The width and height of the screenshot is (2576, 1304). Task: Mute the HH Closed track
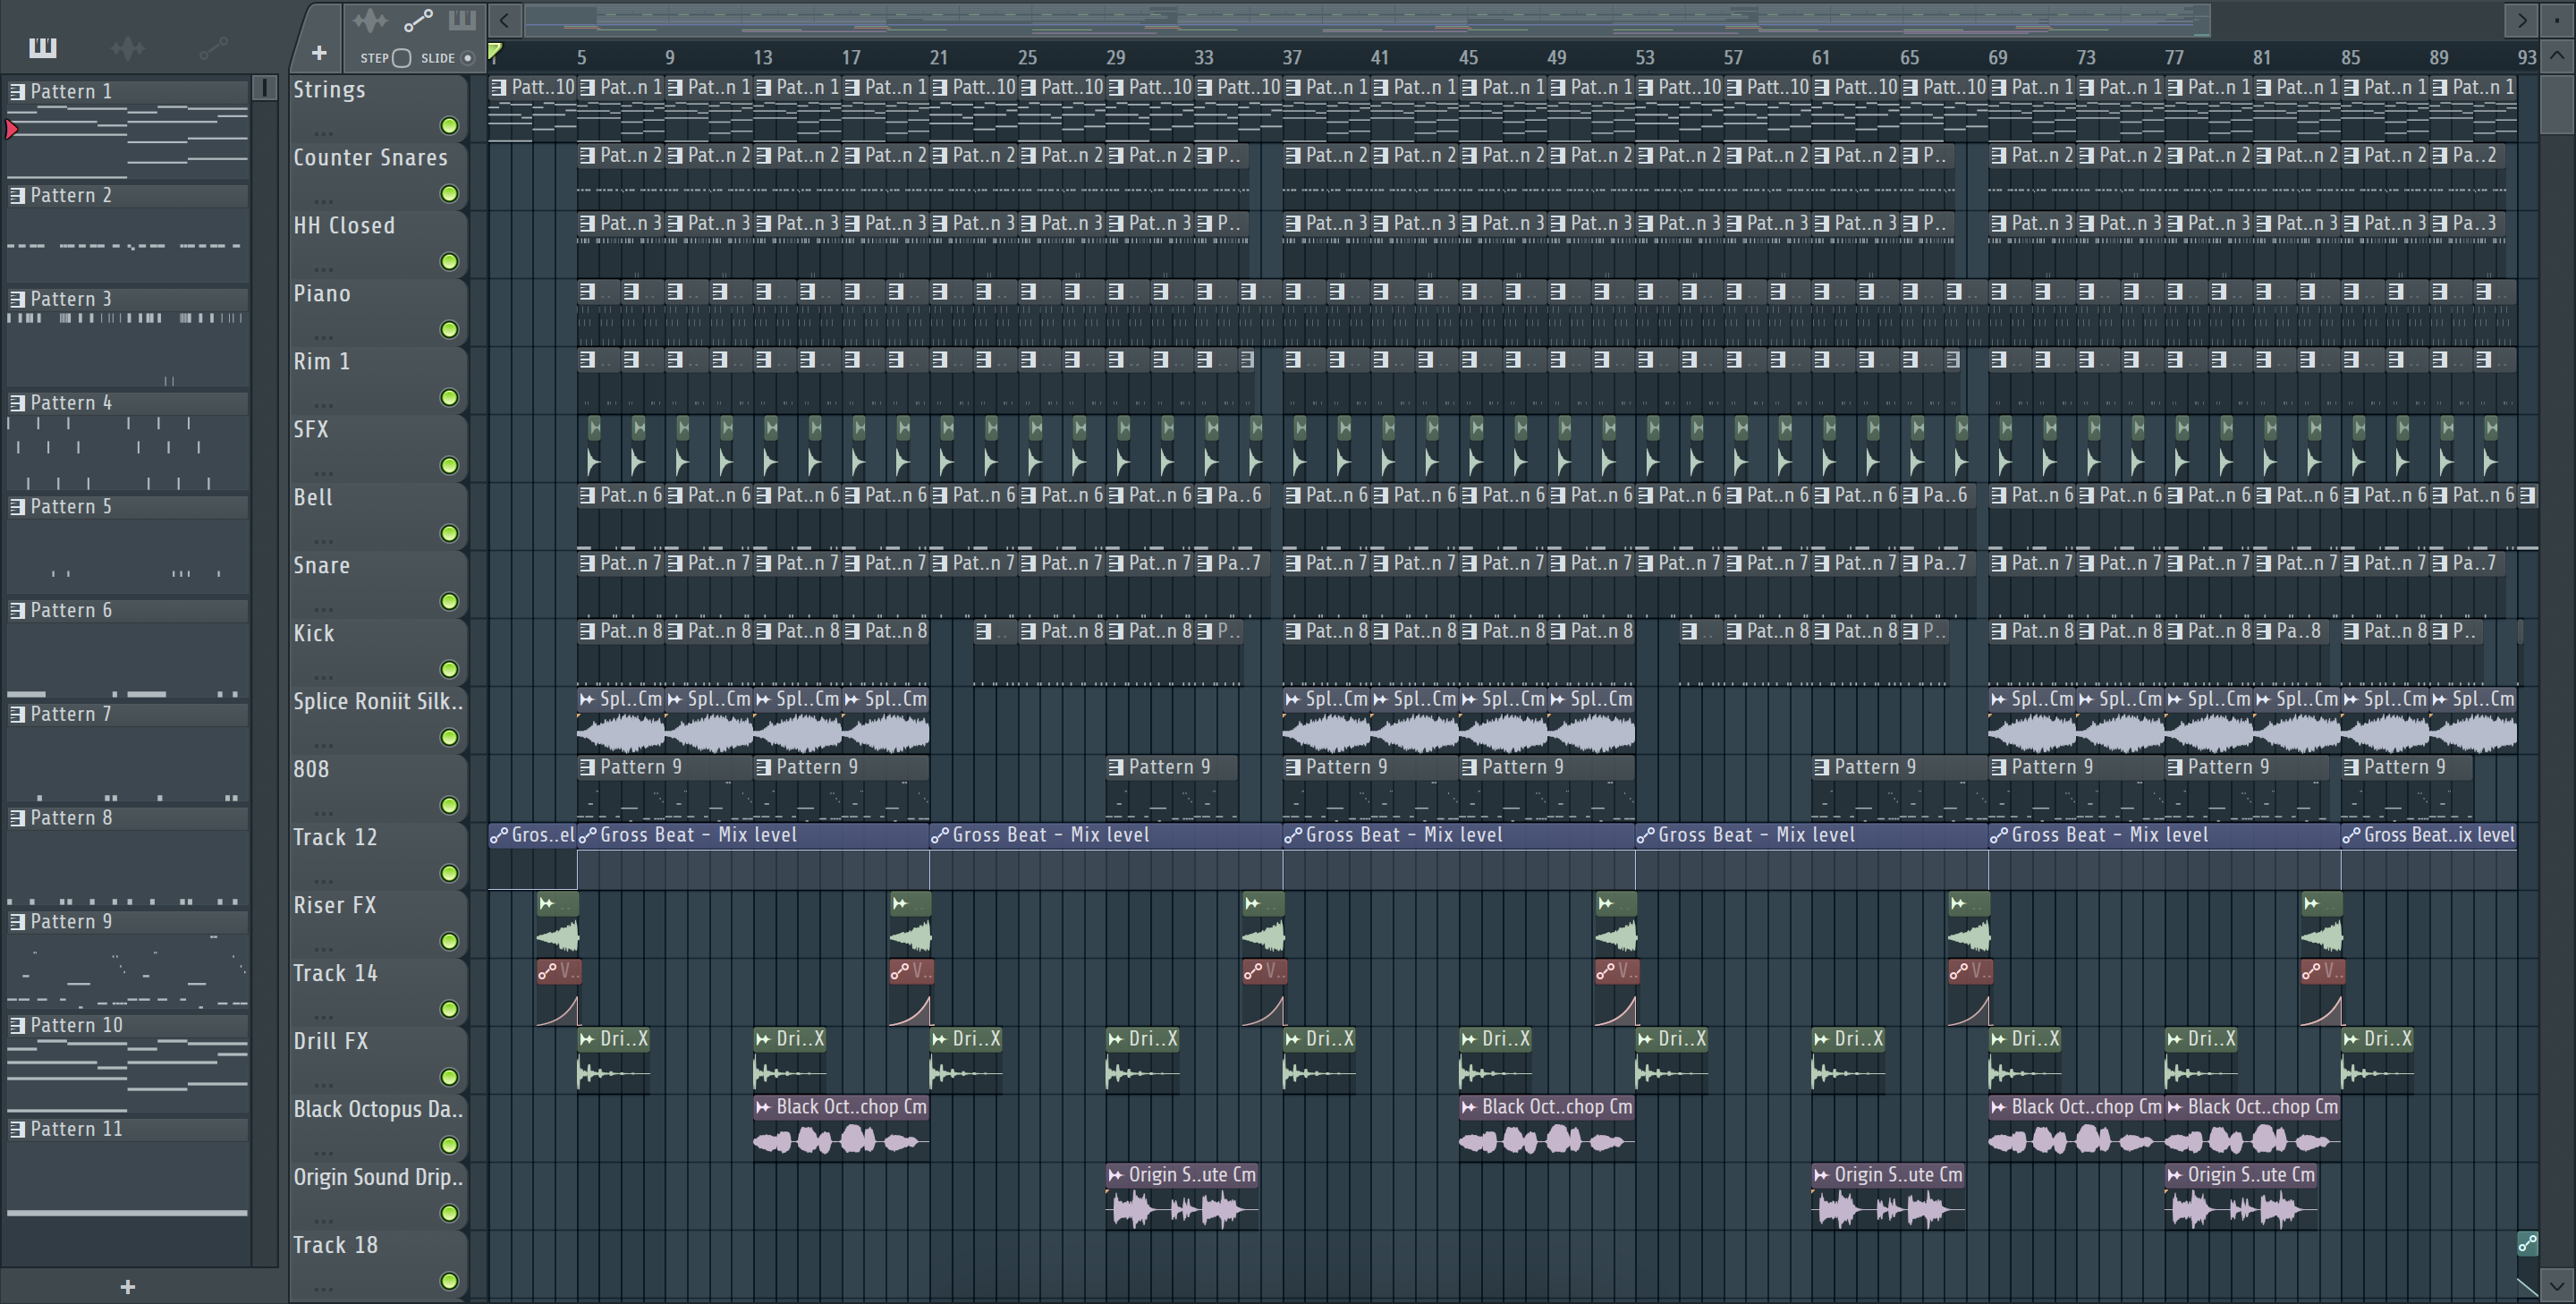[450, 262]
